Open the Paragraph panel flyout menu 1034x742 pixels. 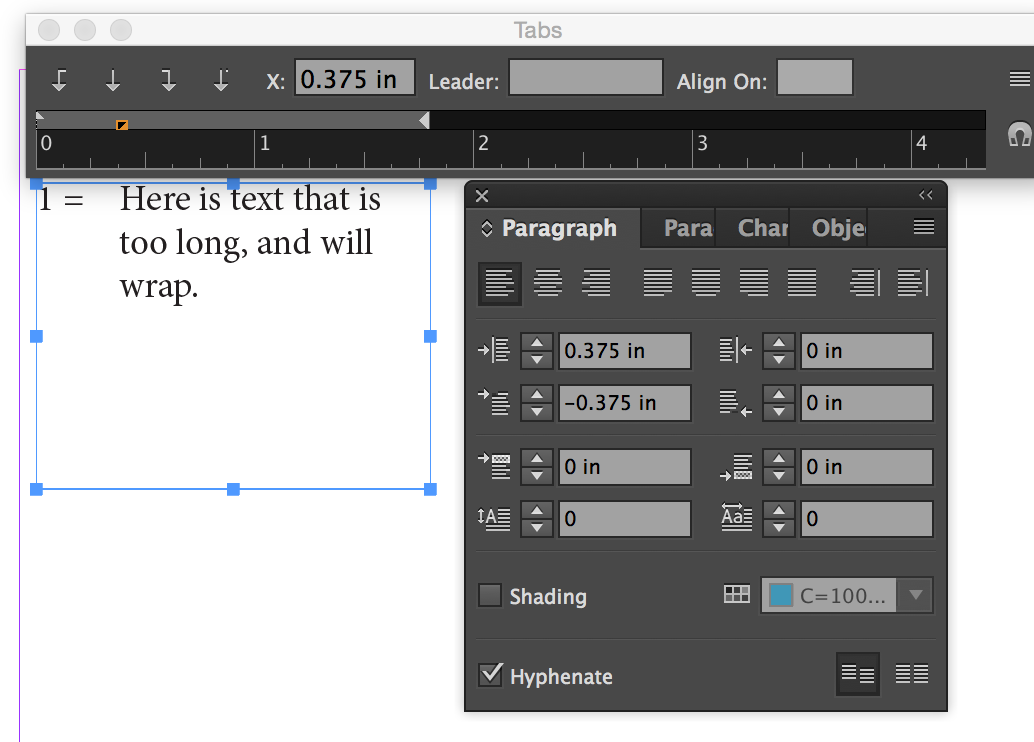(x=924, y=228)
